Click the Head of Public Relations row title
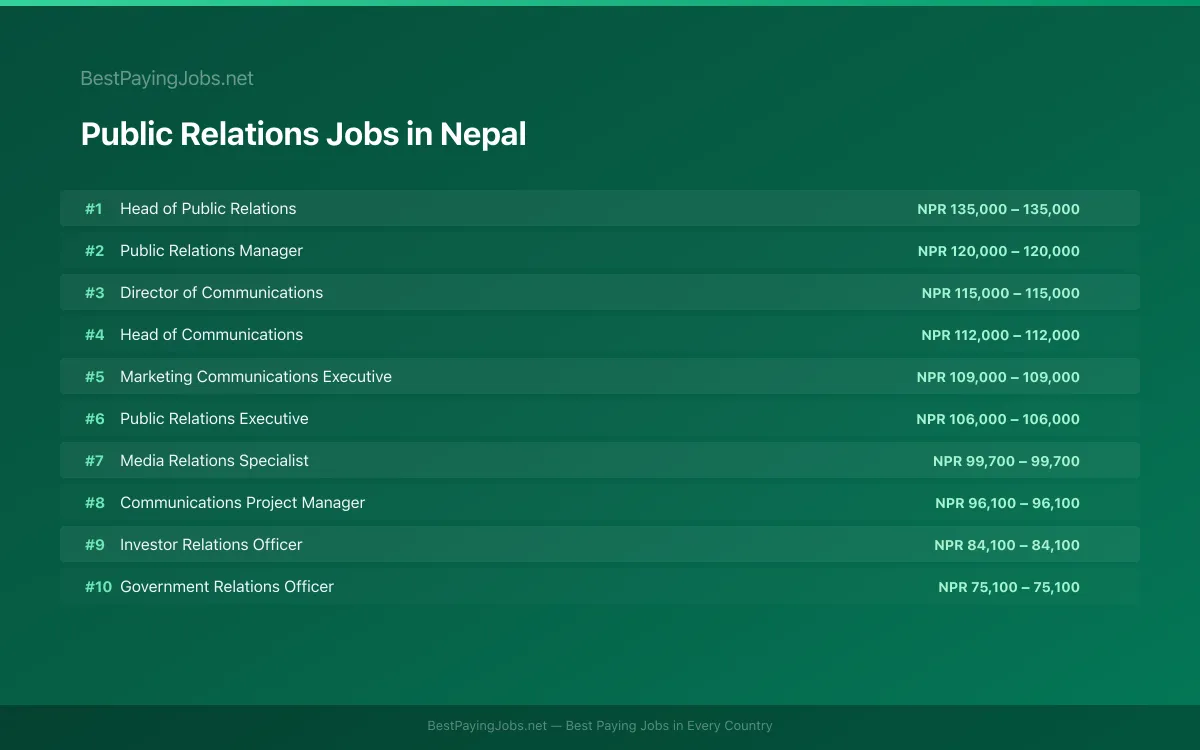Image resolution: width=1200 pixels, height=750 pixels. tap(208, 209)
